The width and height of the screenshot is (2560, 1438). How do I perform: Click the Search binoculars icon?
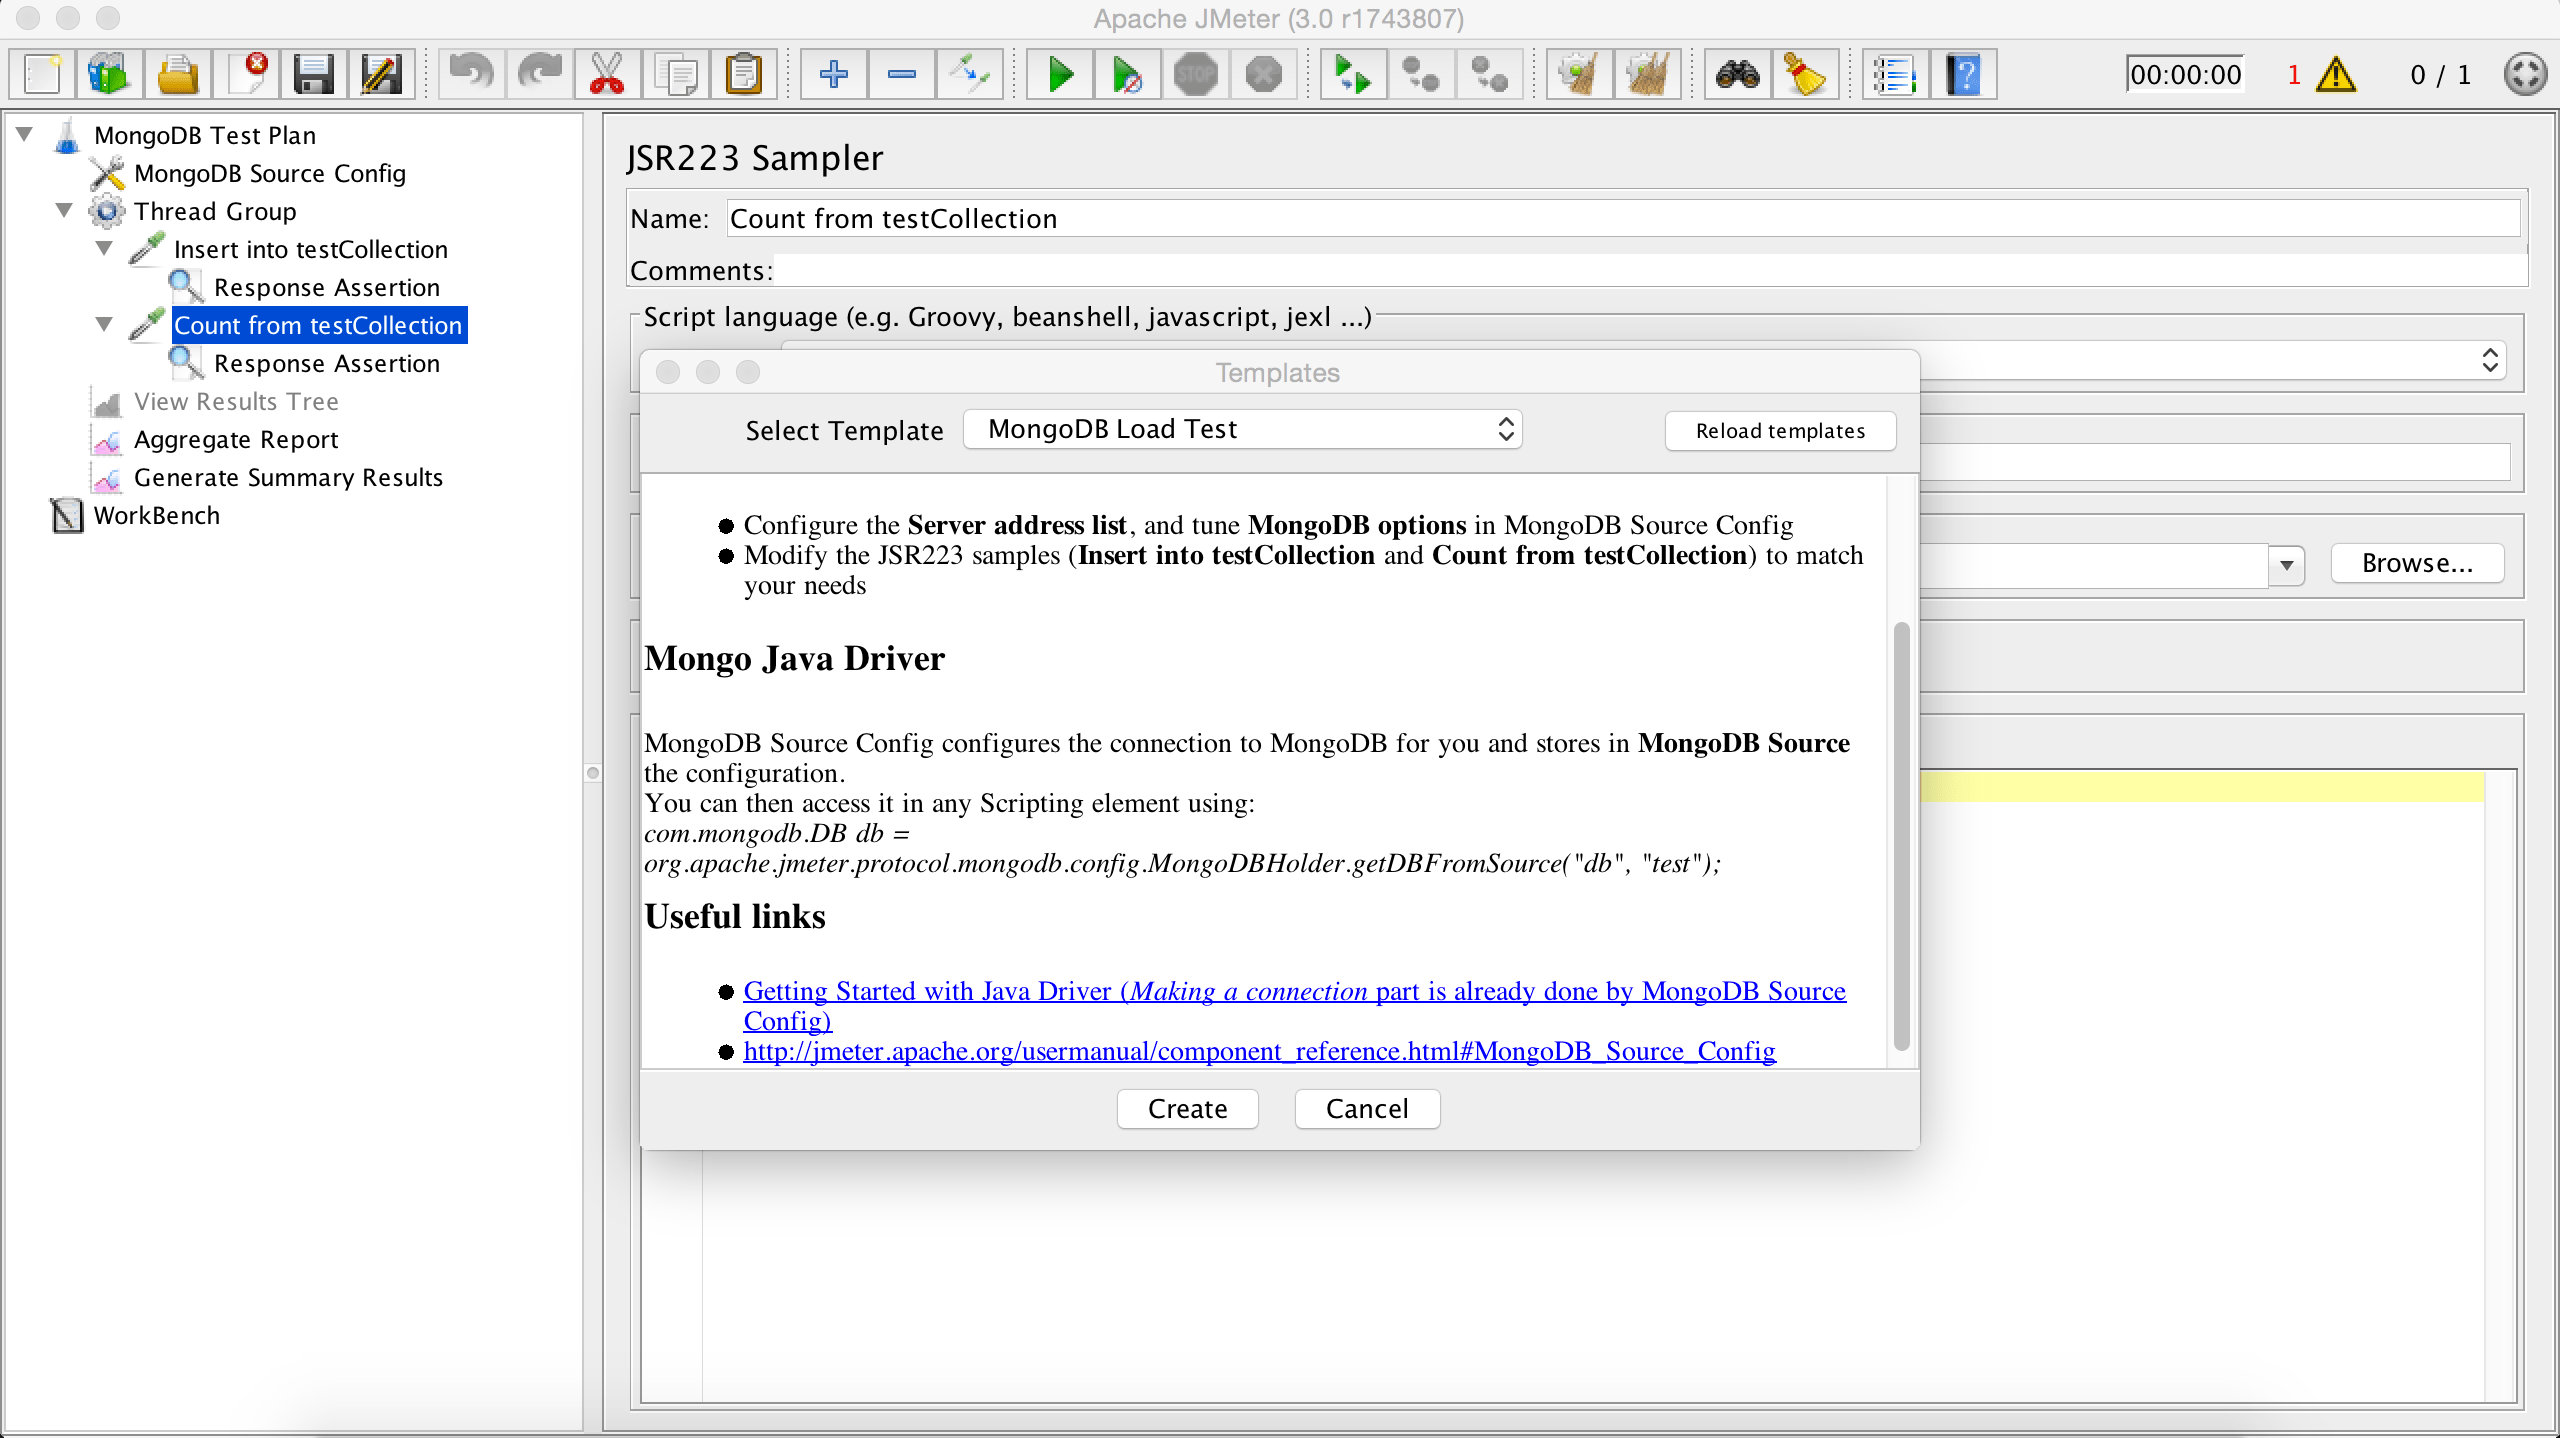pyautogui.click(x=1737, y=75)
